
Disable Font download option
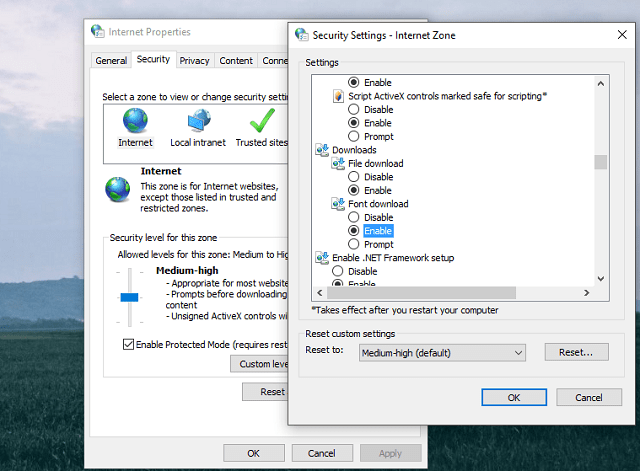353,217
